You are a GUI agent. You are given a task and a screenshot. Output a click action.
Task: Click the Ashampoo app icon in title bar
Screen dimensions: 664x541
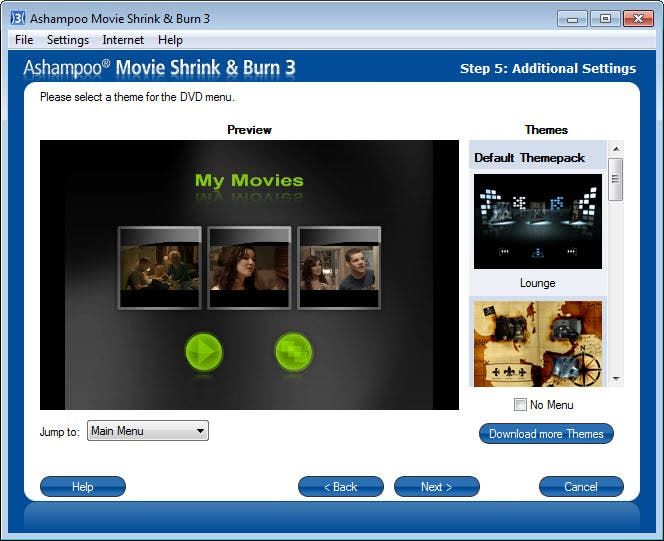pos(18,19)
